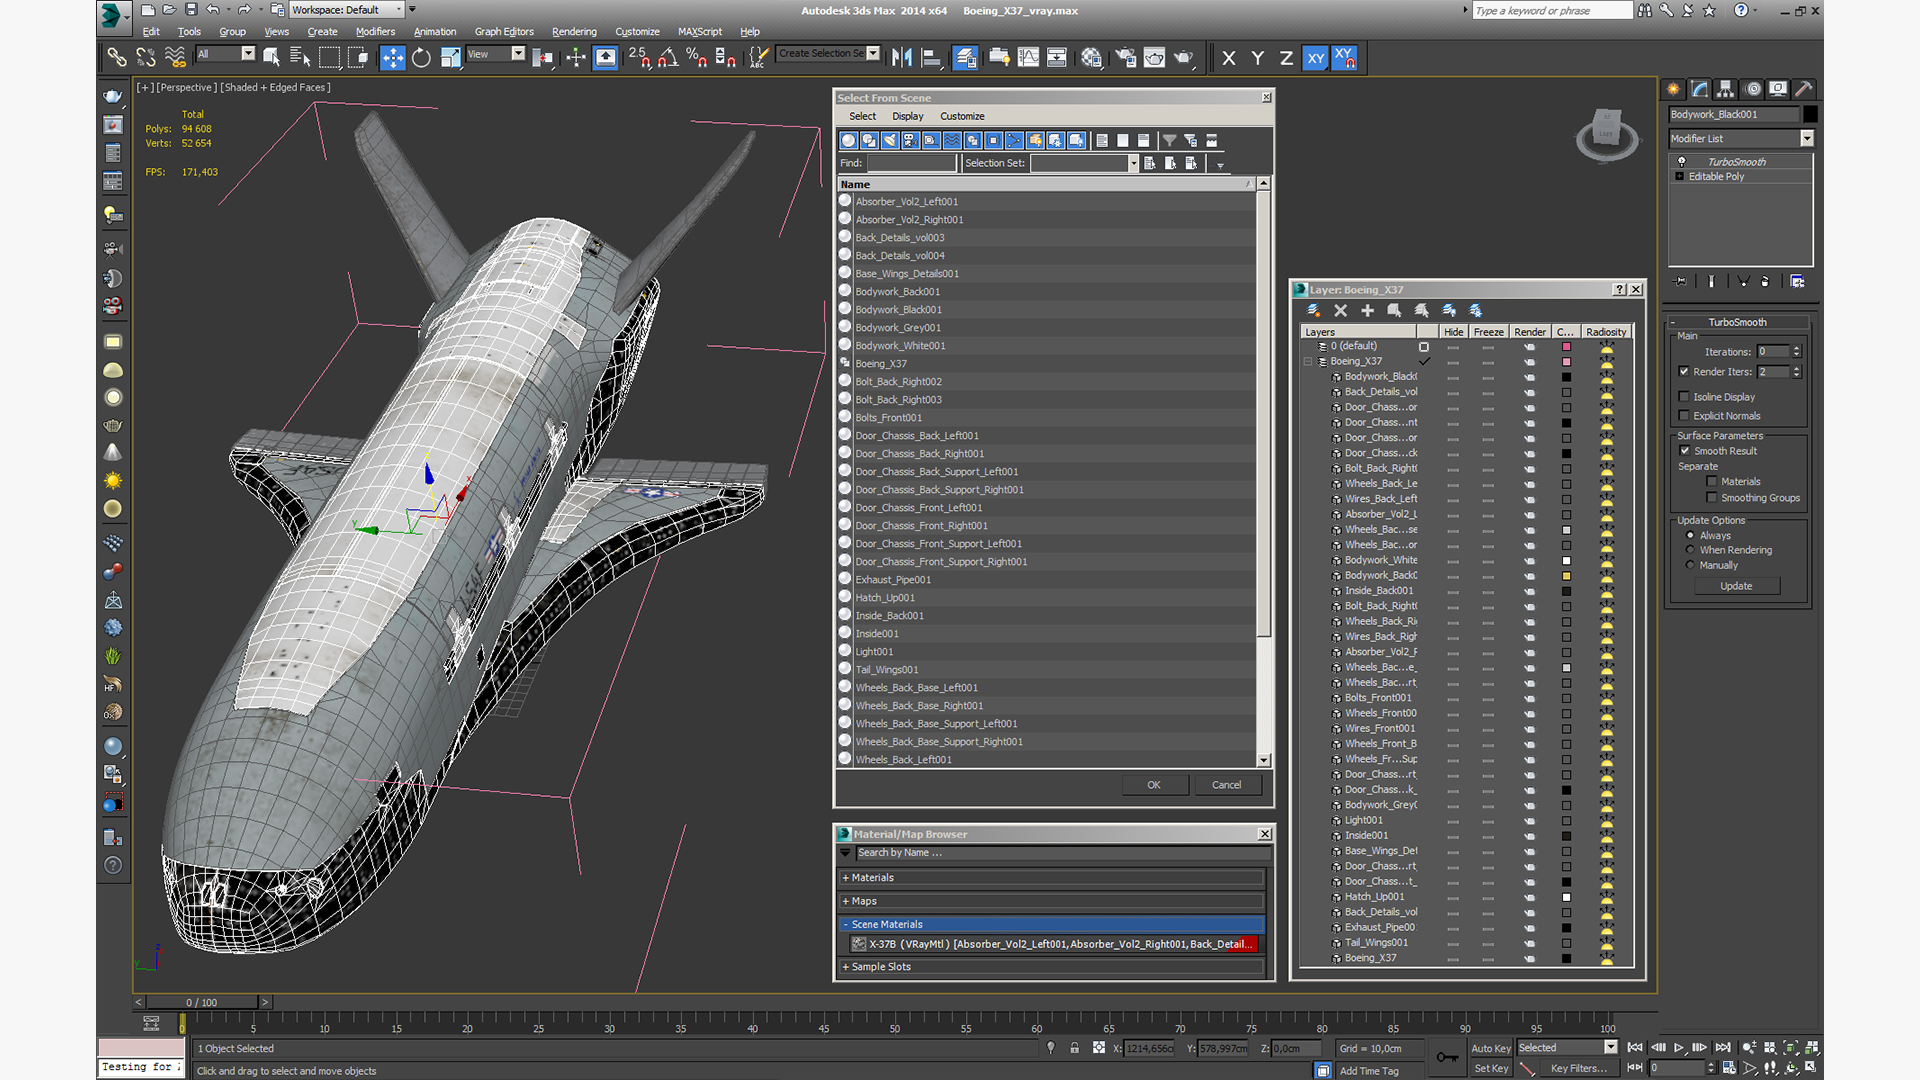Open the Graph Editors menu
This screenshot has width=1920, height=1080.
tap(504, 32)
